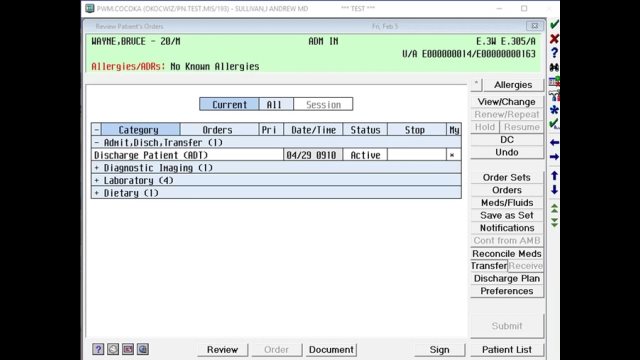The image size is (640, 360).
Task: Click the Active status cell
Action: [365, 155]
